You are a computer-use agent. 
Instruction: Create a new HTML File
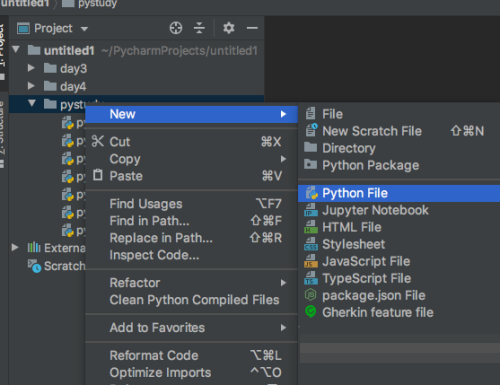coord(399,227)
